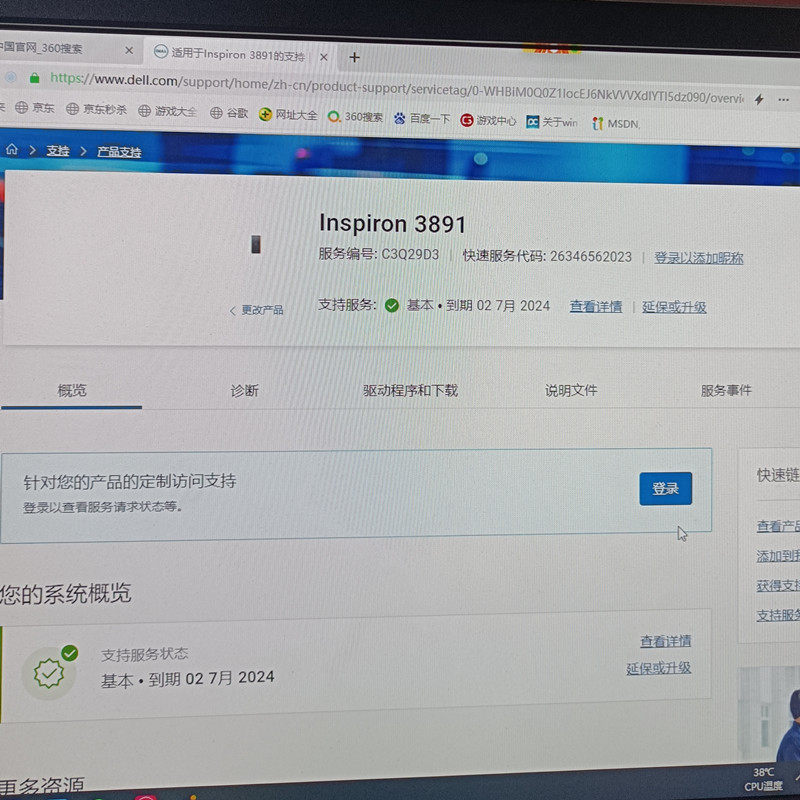
Task: Select the 服务事件 tab
Action: tap(726, 391)
